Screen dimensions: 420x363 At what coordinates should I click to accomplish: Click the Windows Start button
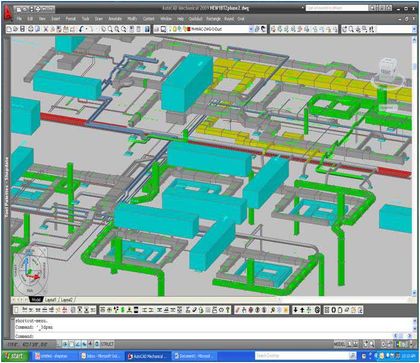(x=15, y=356)
